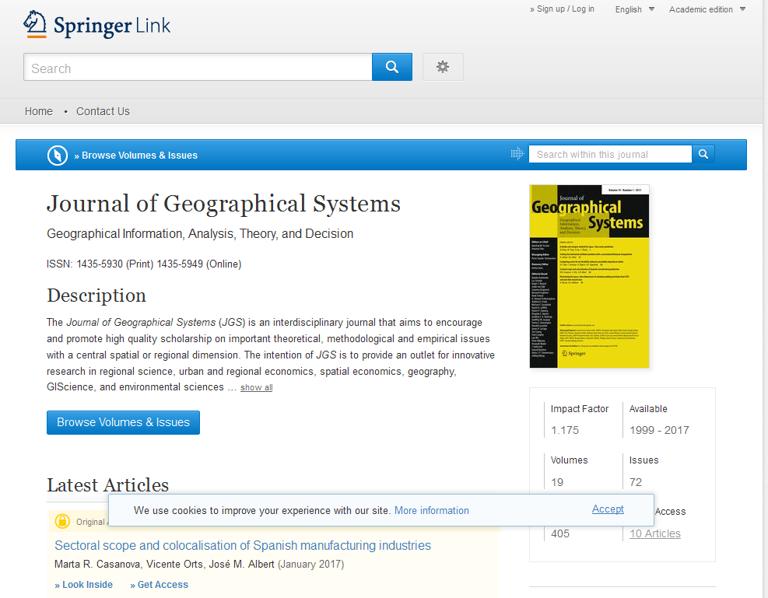Open Contact Us navigation item

coord(103,111)
